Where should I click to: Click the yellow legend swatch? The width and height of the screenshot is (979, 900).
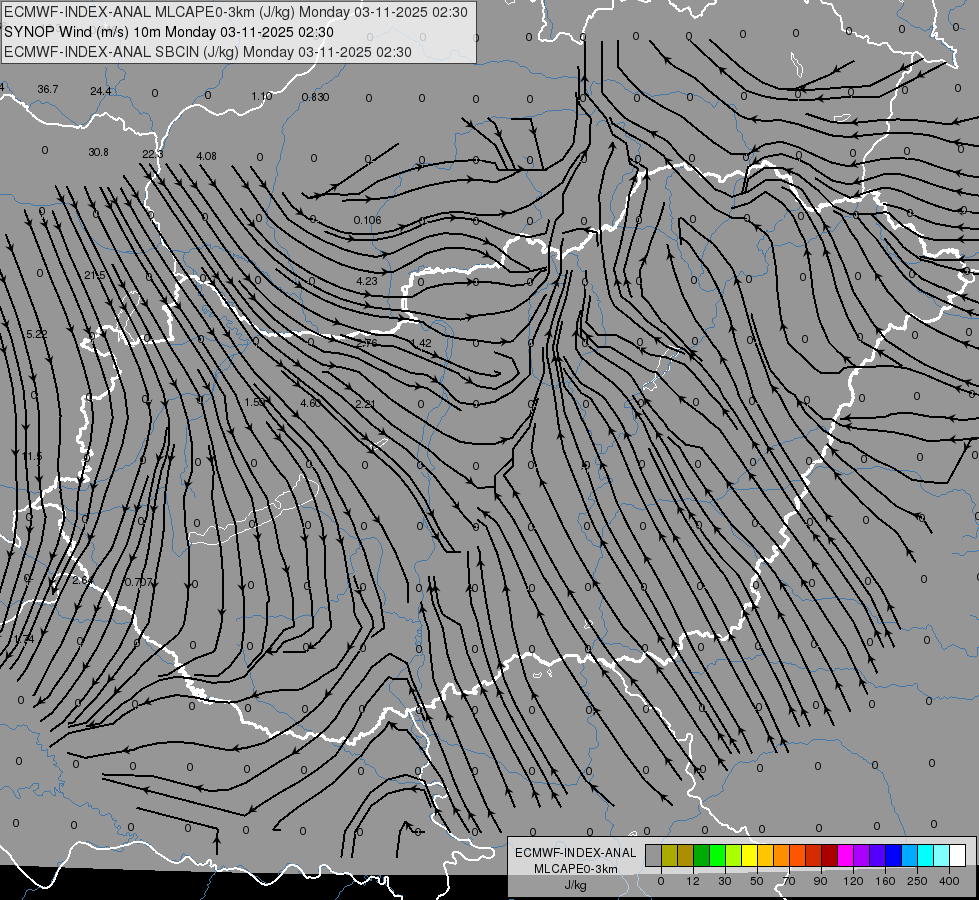(x=749, y=855)
